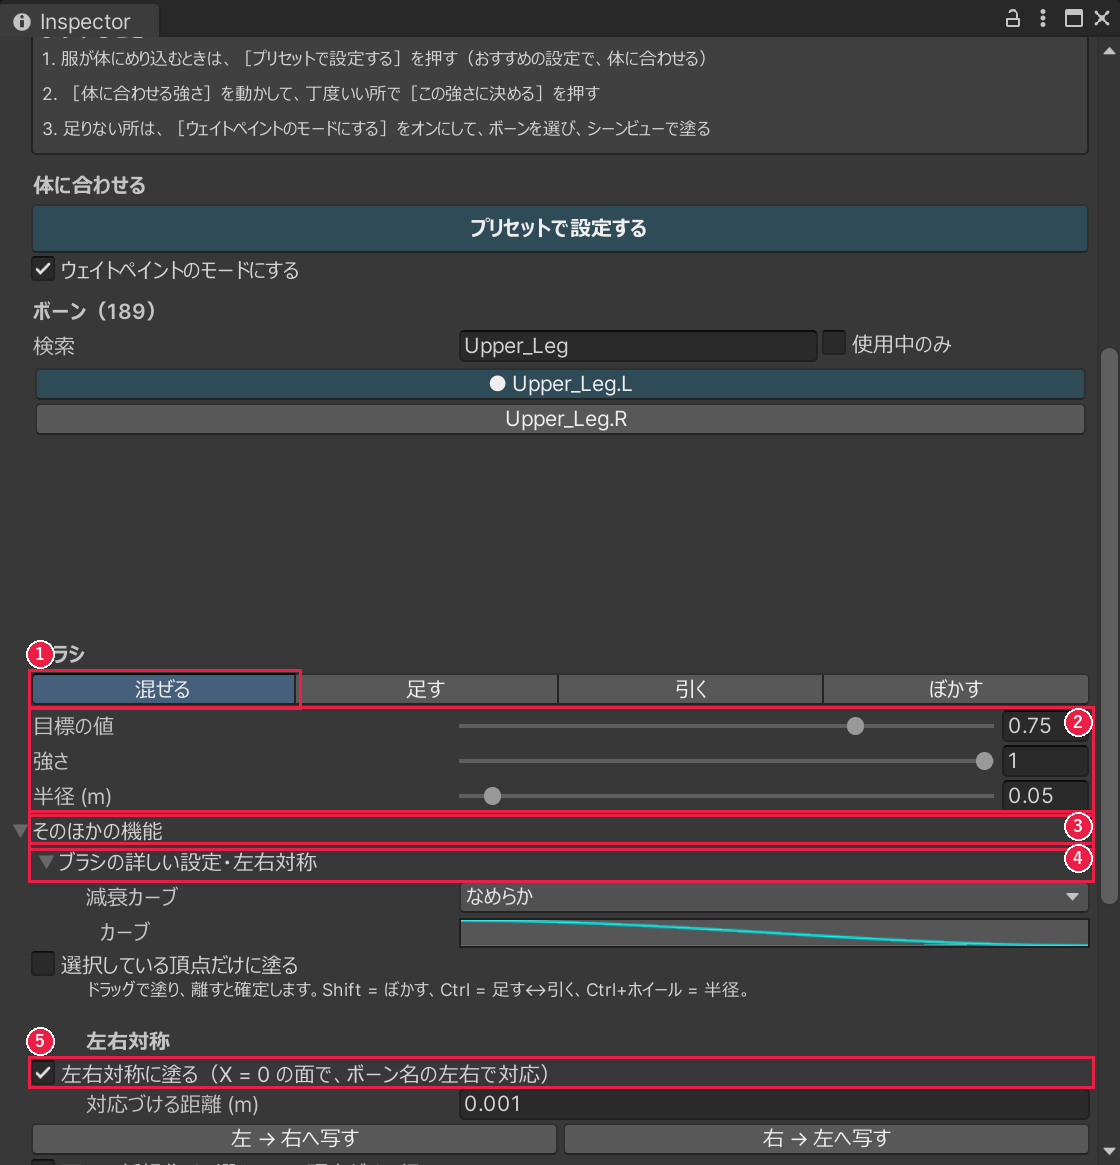Select the 引く brush mode
Screen dimensions: 1120x1165
(x=690, y=689)
